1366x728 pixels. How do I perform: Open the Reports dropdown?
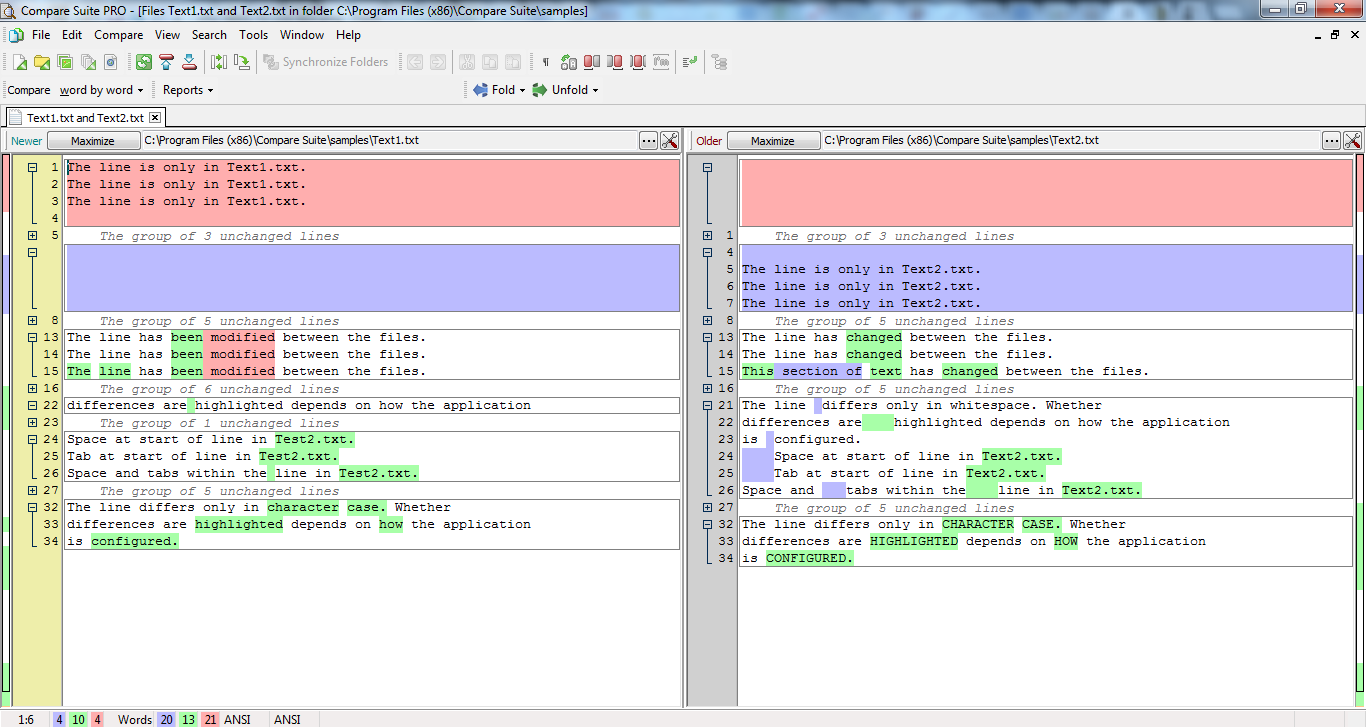coord(188,90)
